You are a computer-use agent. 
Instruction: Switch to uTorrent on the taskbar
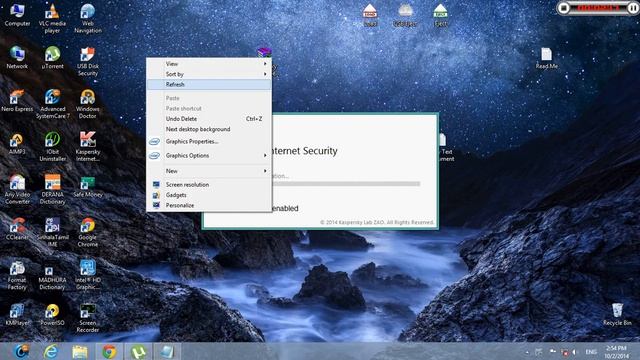coord(138,351)
